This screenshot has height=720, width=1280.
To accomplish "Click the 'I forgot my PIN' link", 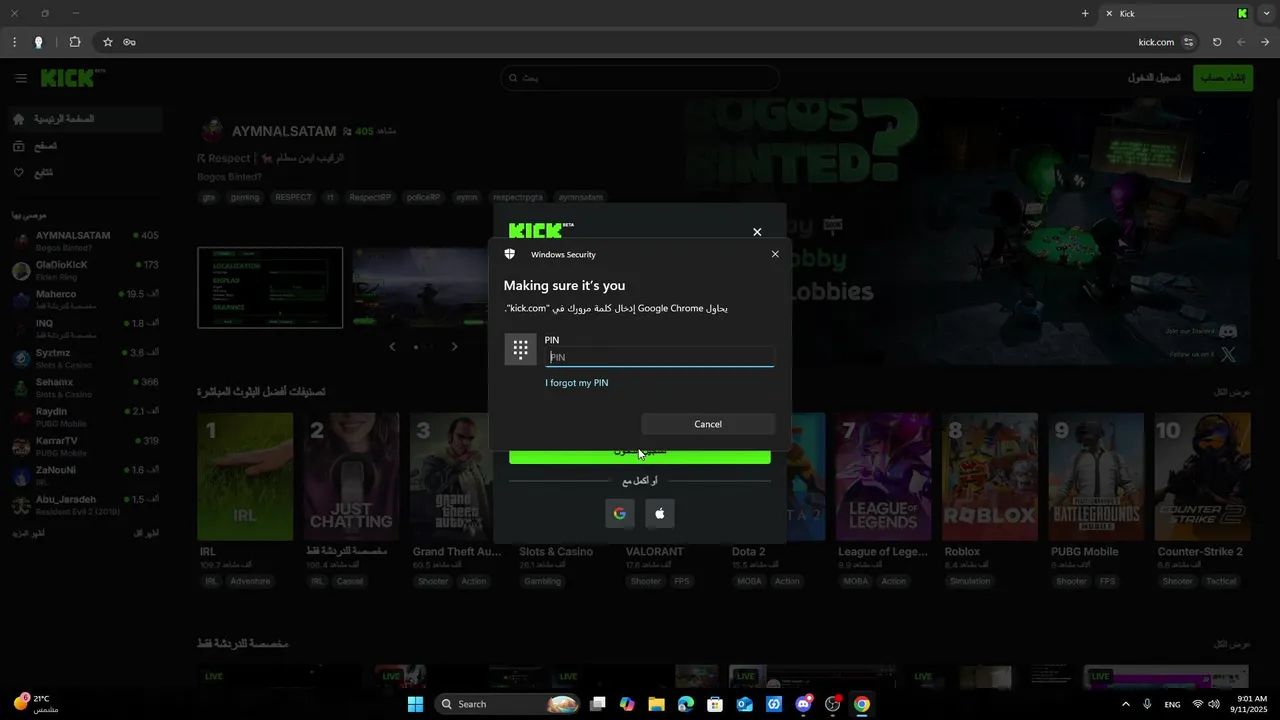I will (577, 383).
